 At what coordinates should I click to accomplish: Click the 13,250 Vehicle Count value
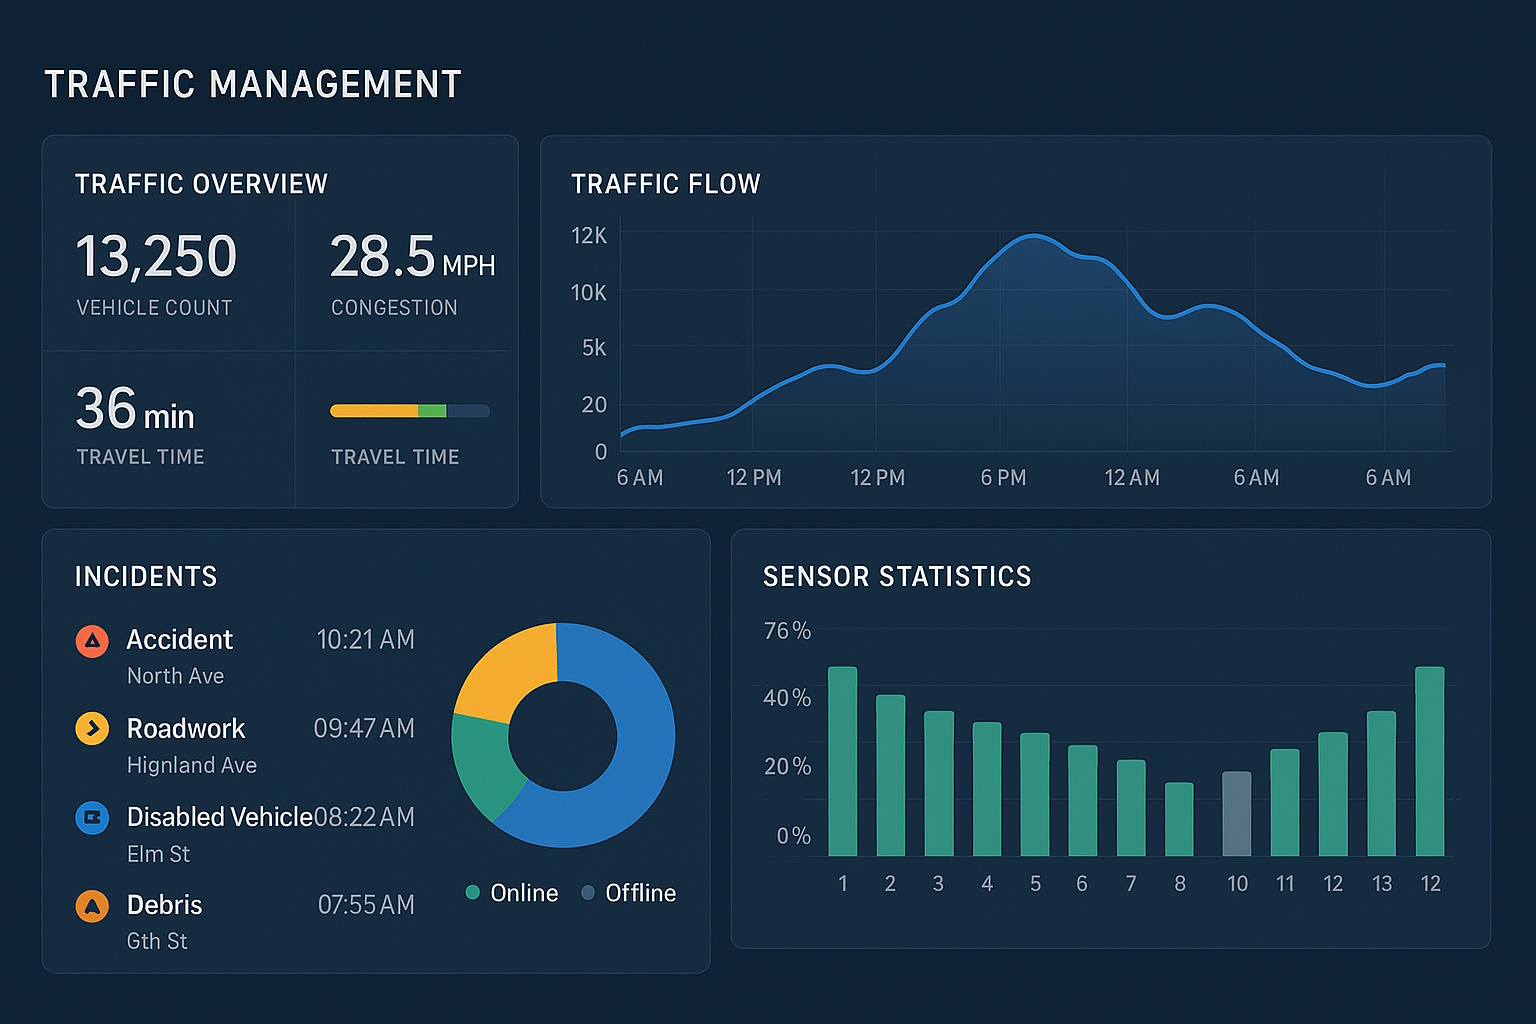point(157,255)
